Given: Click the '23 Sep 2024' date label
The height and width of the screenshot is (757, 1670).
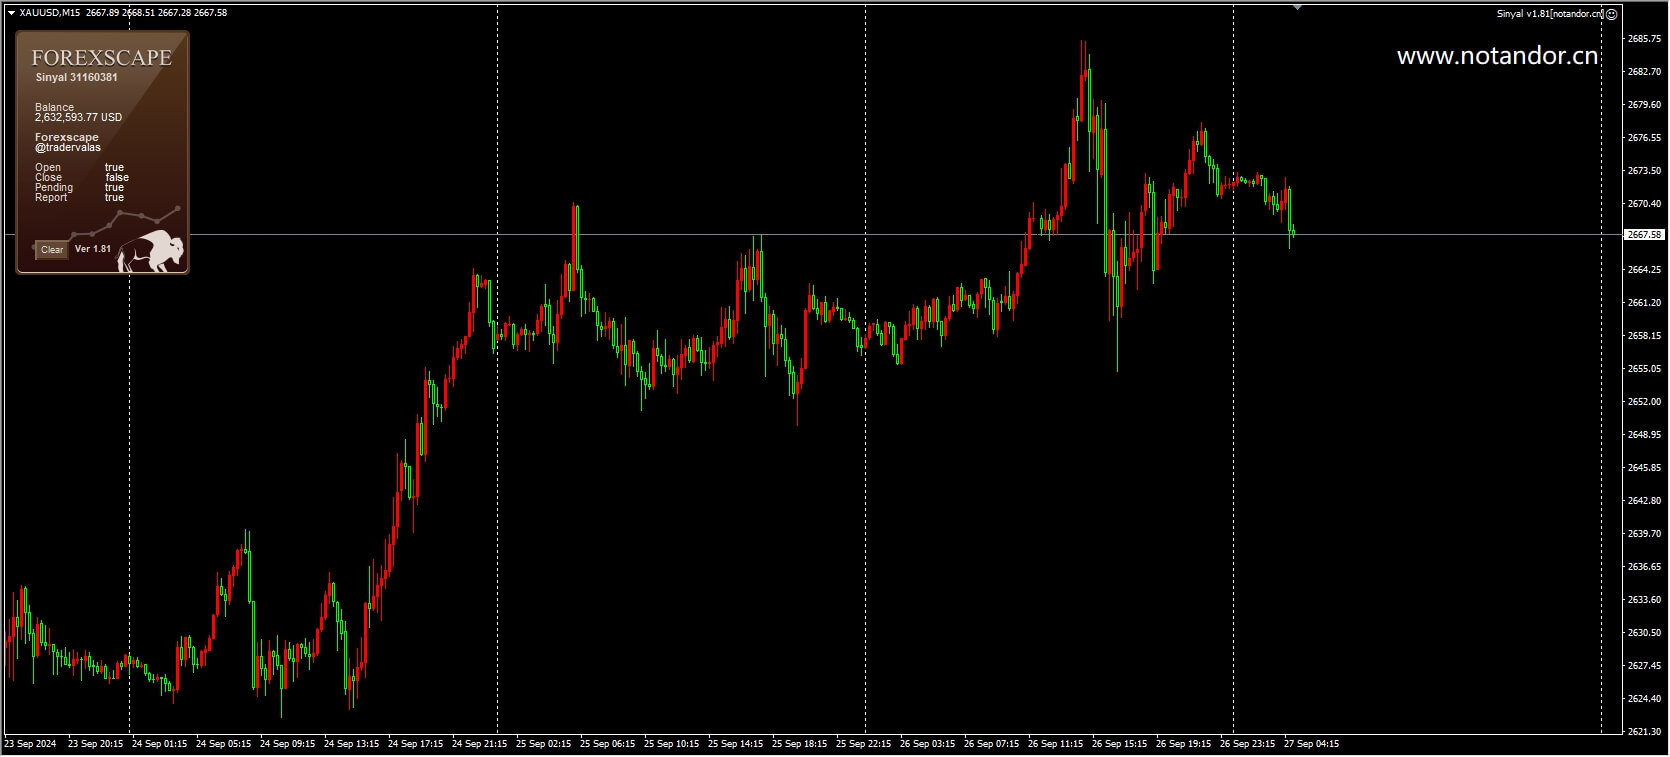Looking at the screenshot, I should coord(30,744).
